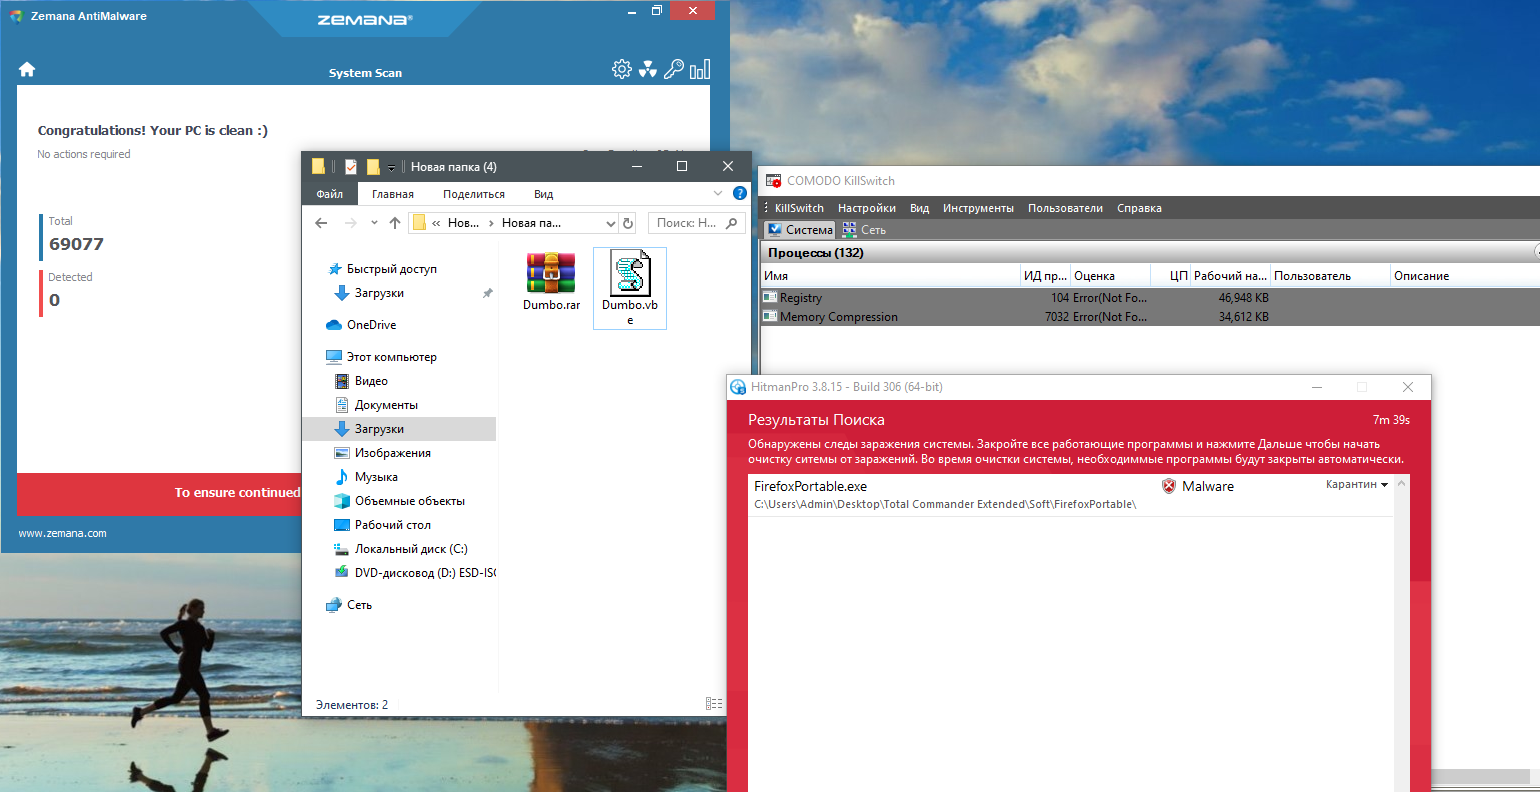The width and height of the screenshot is (1540, 792).
Task: Select FirefoxPortable.exe result row
Action: tap(1070, 495)
